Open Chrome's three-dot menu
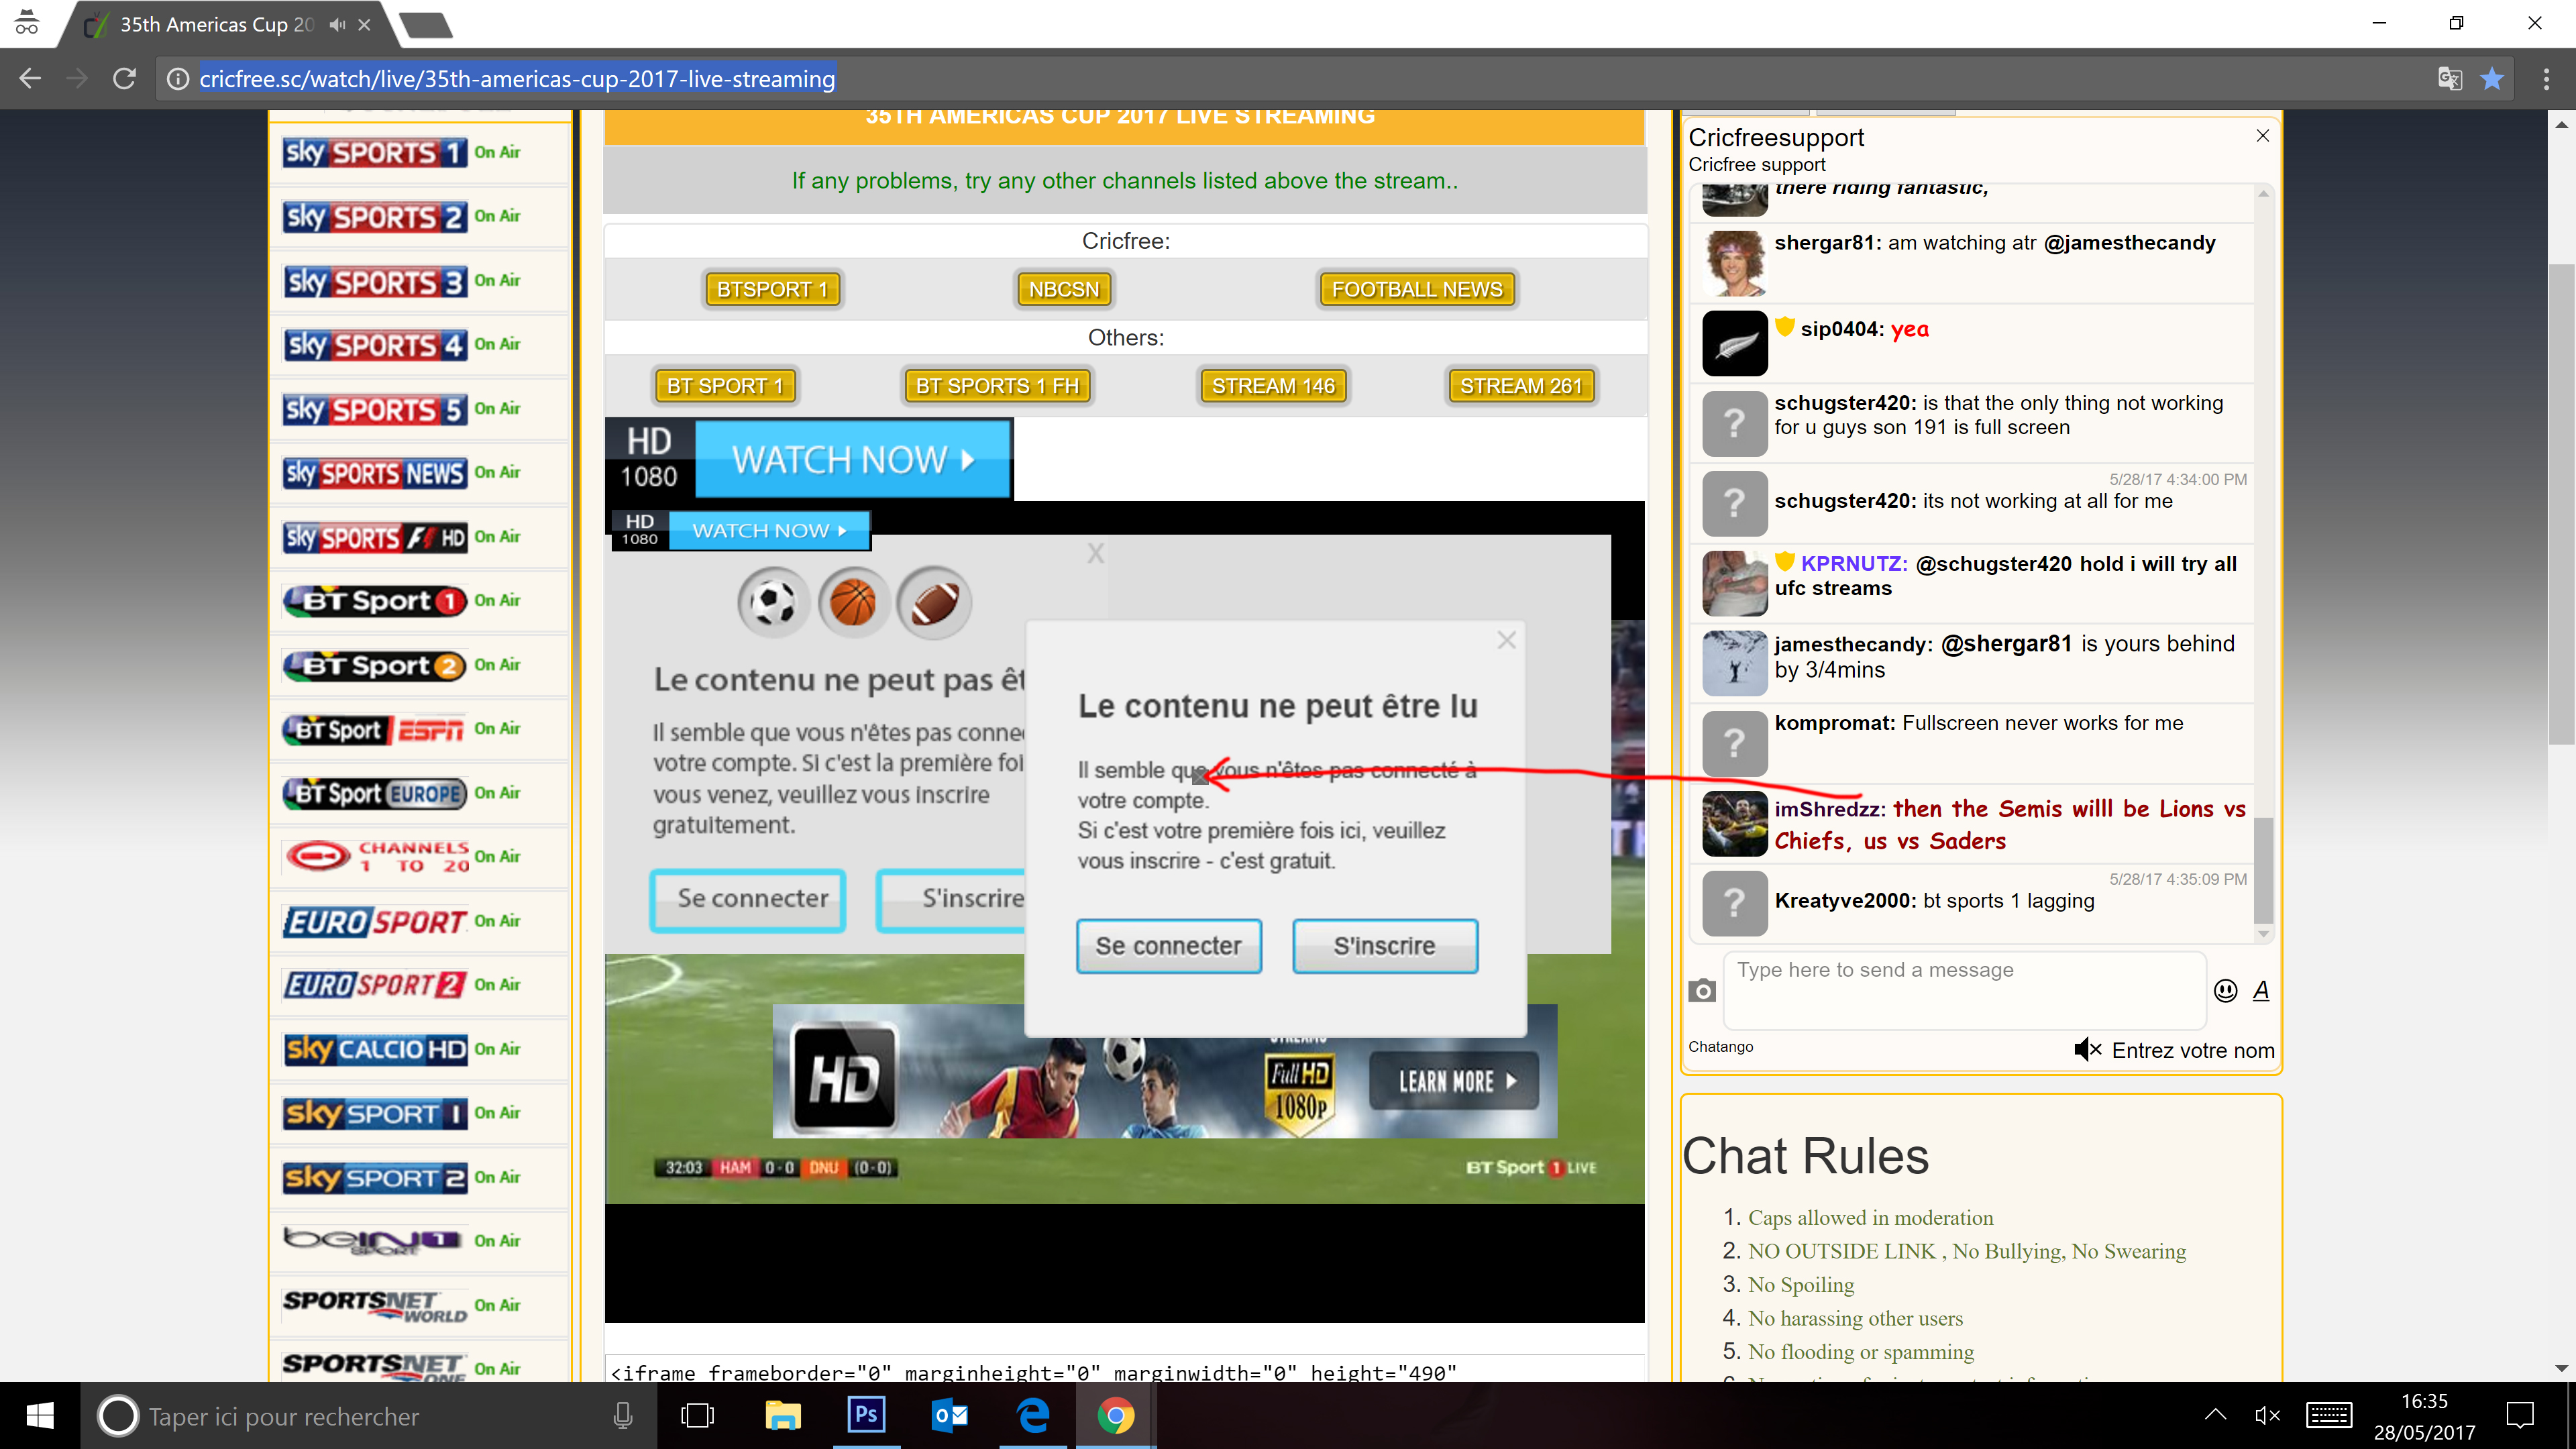 (x=2546, y=79)
